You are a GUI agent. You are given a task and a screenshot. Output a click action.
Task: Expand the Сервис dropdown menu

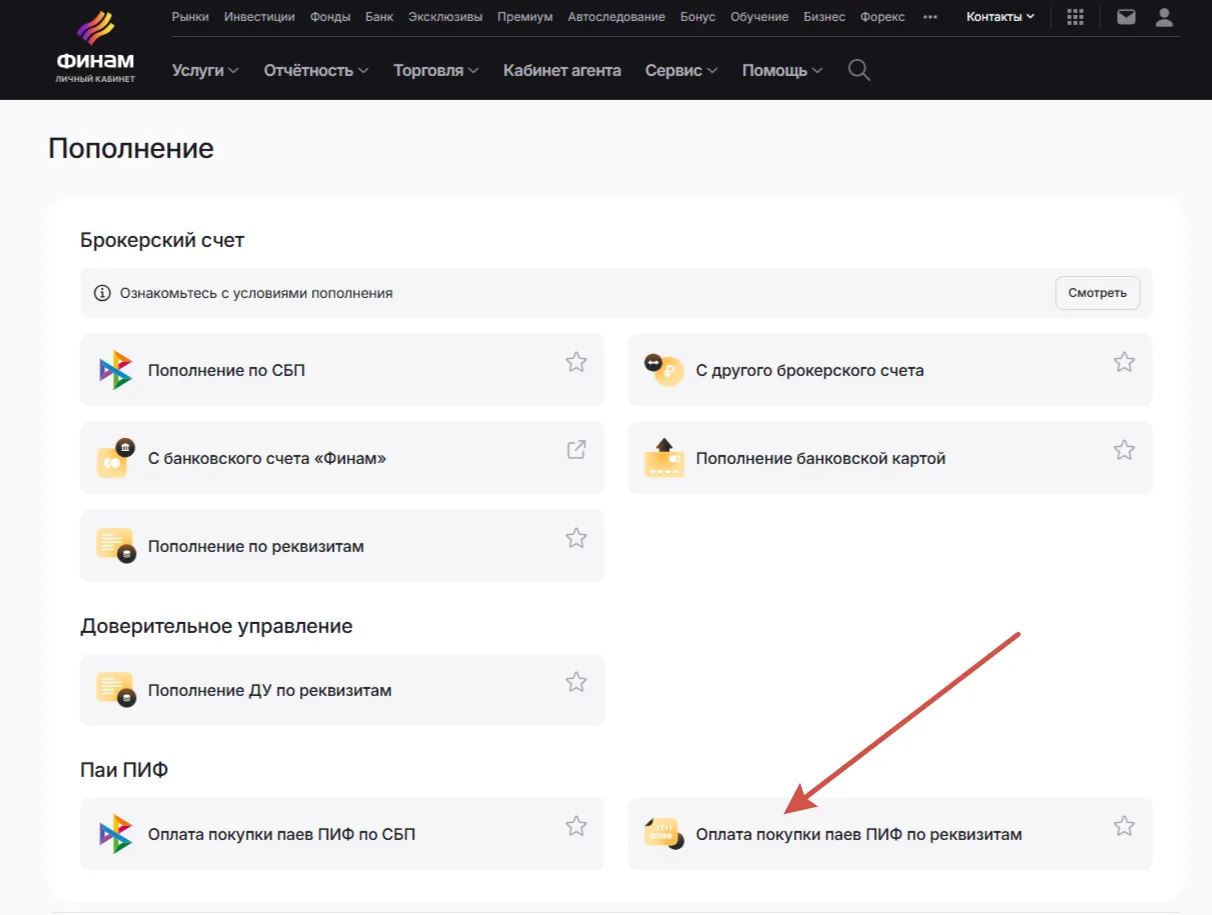tap(681, 70)
